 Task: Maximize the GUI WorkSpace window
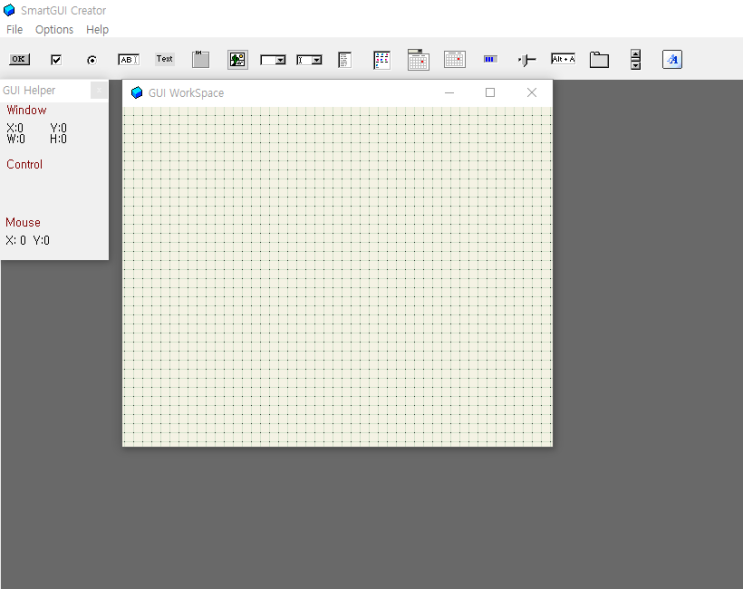490,92
